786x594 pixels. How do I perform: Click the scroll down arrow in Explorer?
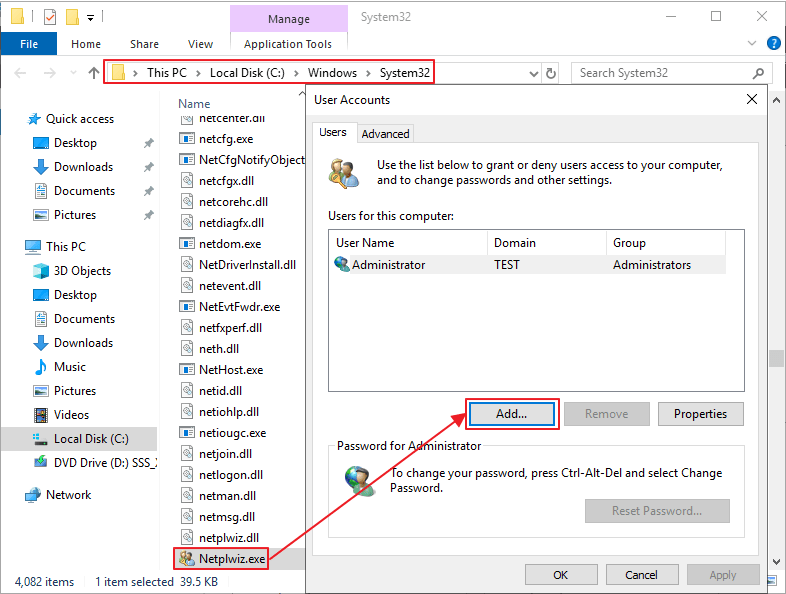click(x=776, y=562)
